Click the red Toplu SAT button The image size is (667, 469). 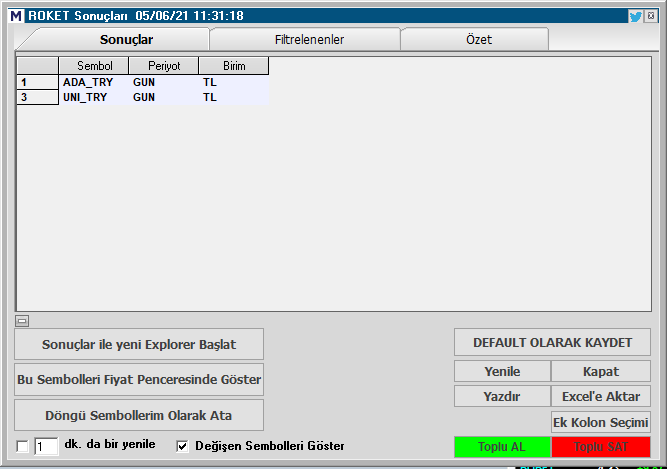coord(601,447)
